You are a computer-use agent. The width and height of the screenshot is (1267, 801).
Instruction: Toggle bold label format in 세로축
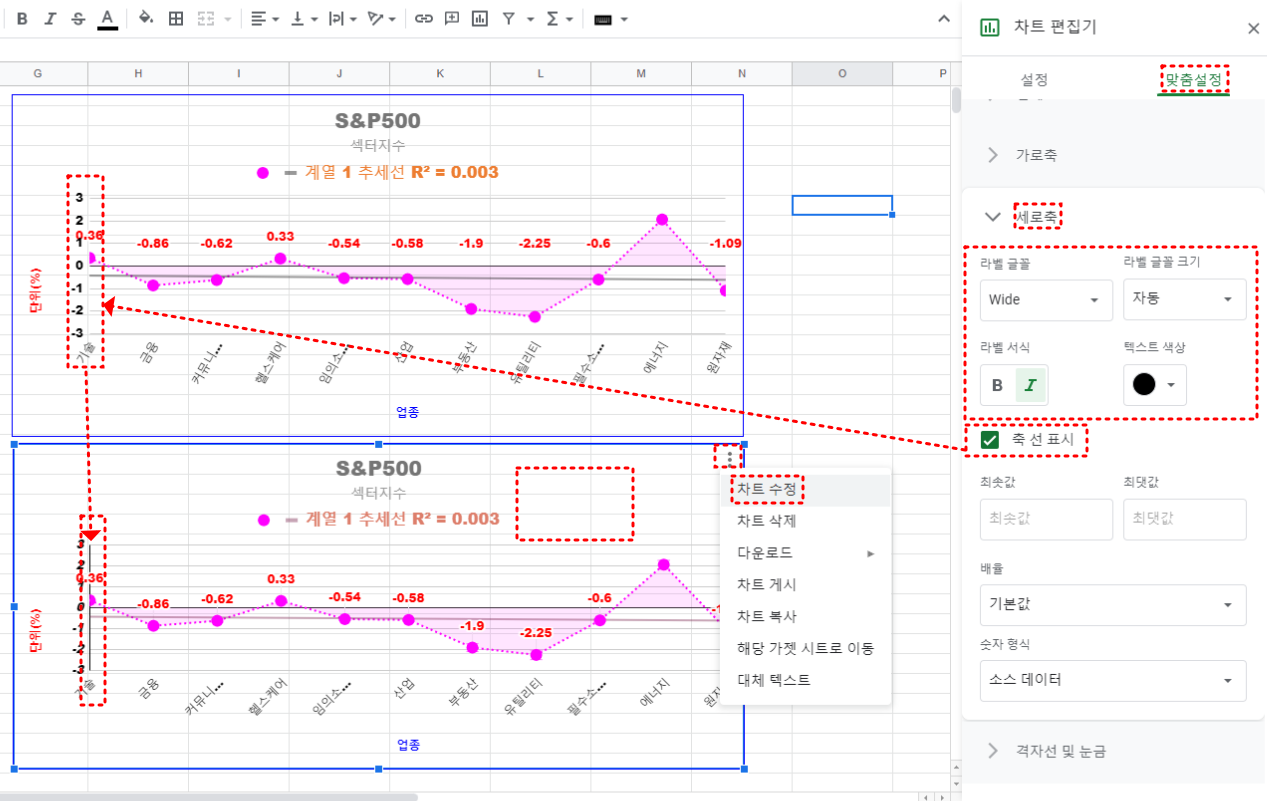coord(997,385)
